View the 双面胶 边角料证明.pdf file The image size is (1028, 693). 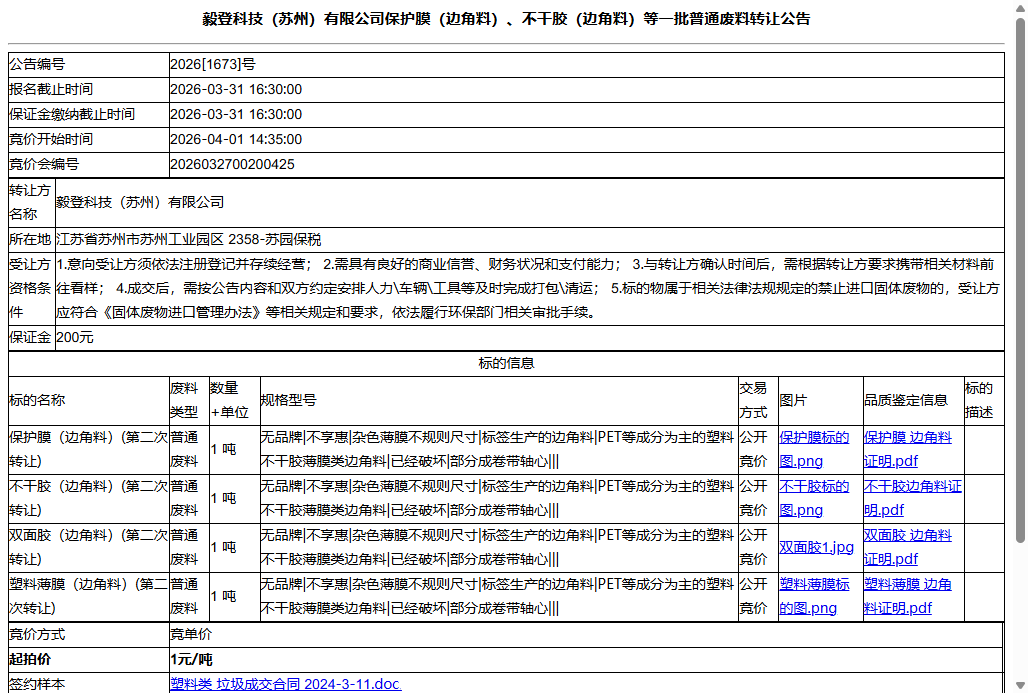[907, 547]
